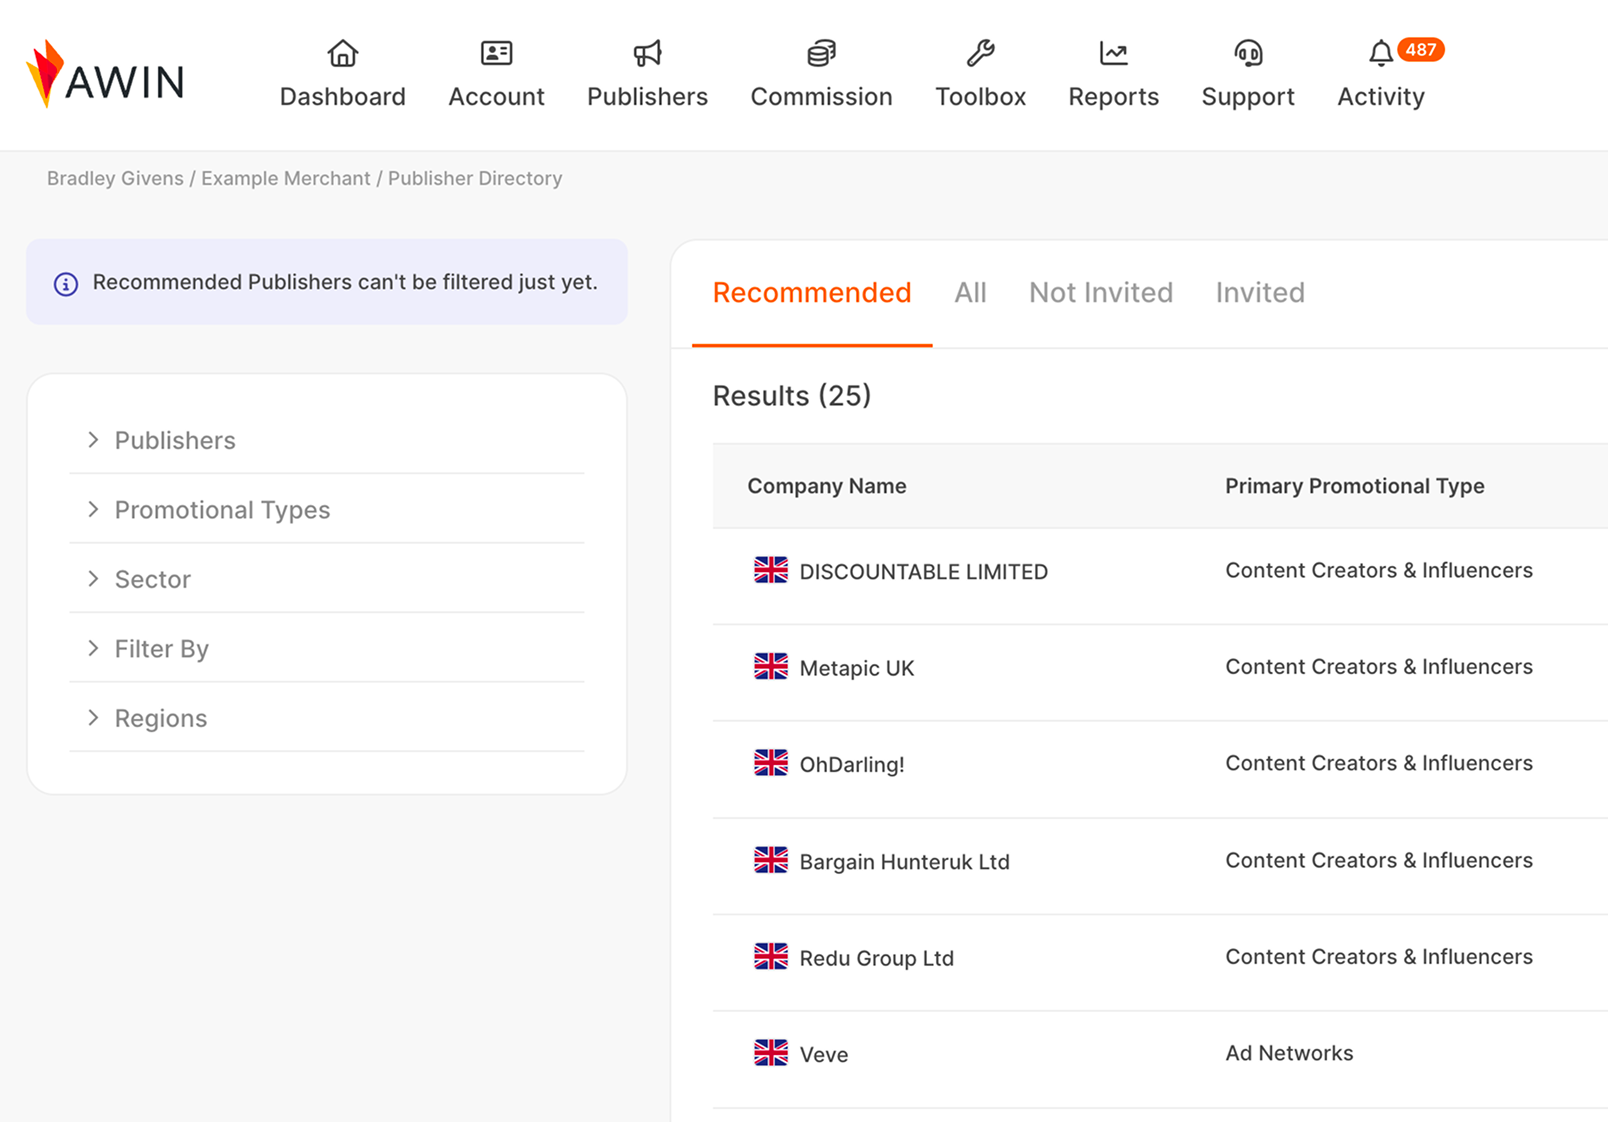
Task: Click UK flag beside Redu Group Ltd
Action: 771,957
